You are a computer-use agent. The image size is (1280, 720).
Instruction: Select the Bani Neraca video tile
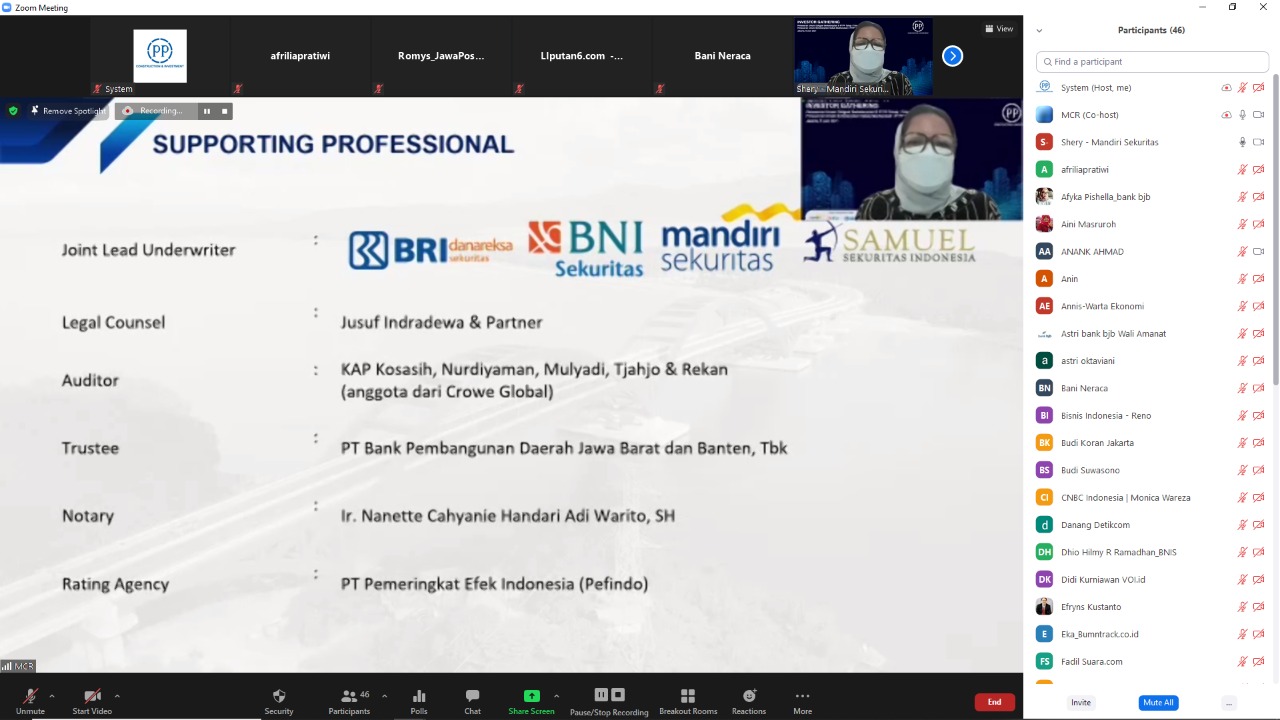point(722,56)
